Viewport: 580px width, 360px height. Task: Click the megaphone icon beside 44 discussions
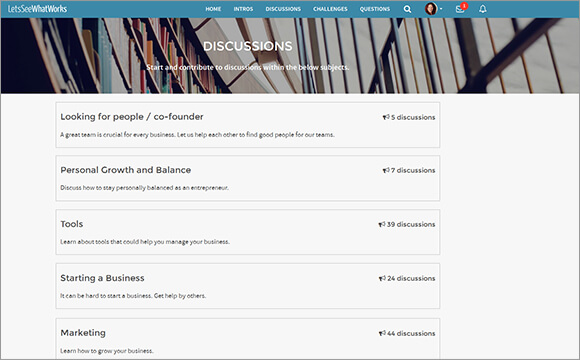(x=382, y=333)
